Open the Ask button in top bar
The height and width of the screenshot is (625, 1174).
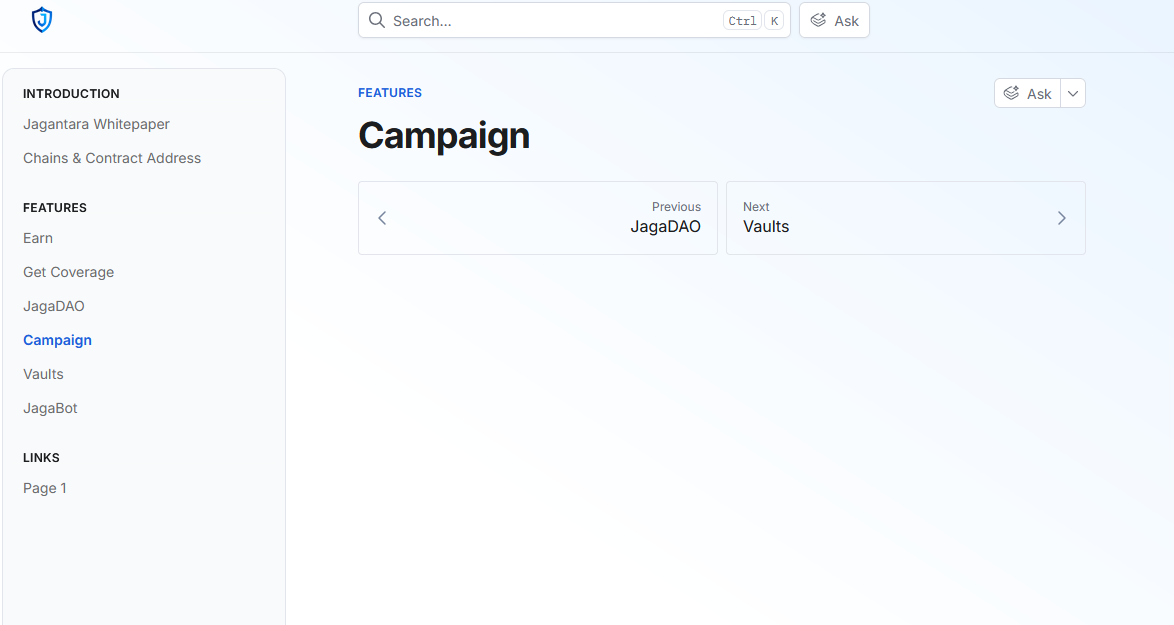[834, 20]
